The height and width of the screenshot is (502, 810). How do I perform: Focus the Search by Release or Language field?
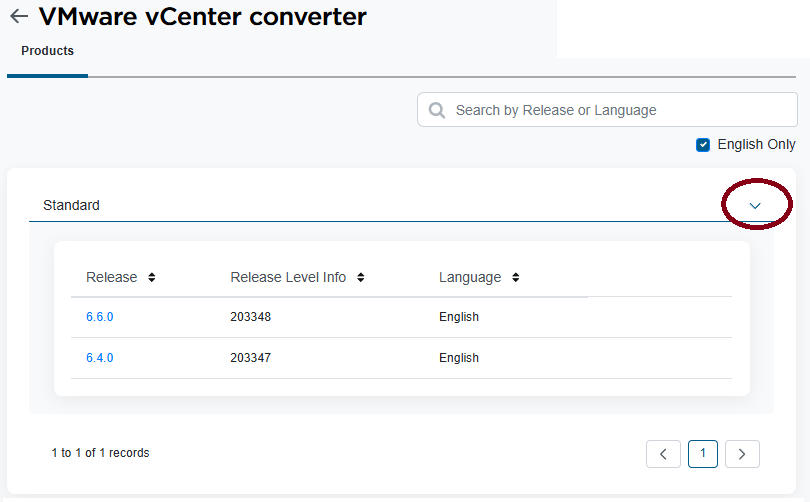click(608, 109)
